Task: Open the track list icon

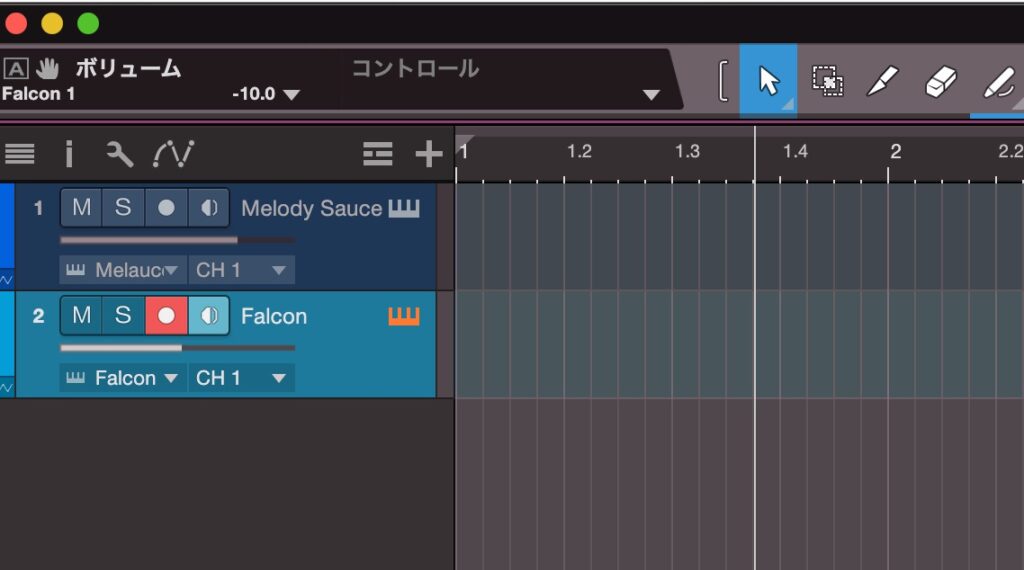Action: click(x=20, y=153)
